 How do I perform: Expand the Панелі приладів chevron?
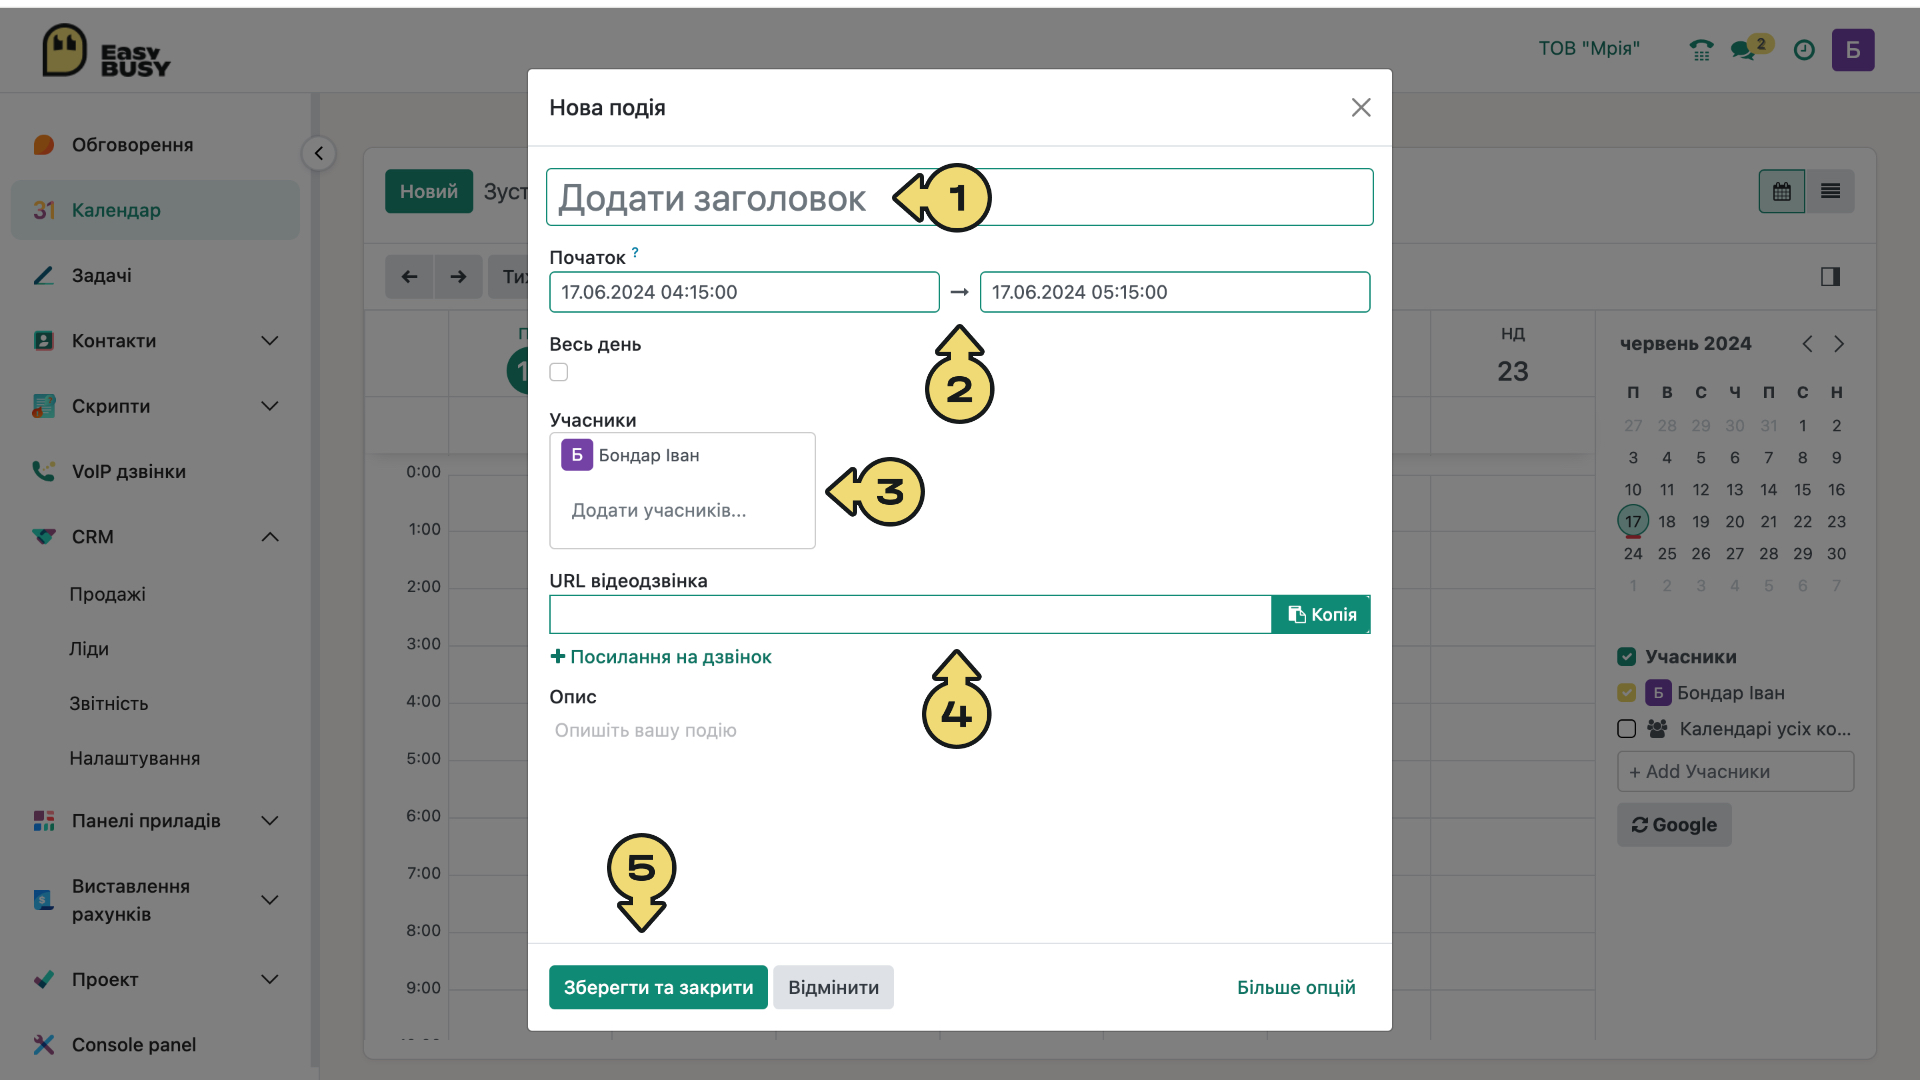click(x=270, y=821)
